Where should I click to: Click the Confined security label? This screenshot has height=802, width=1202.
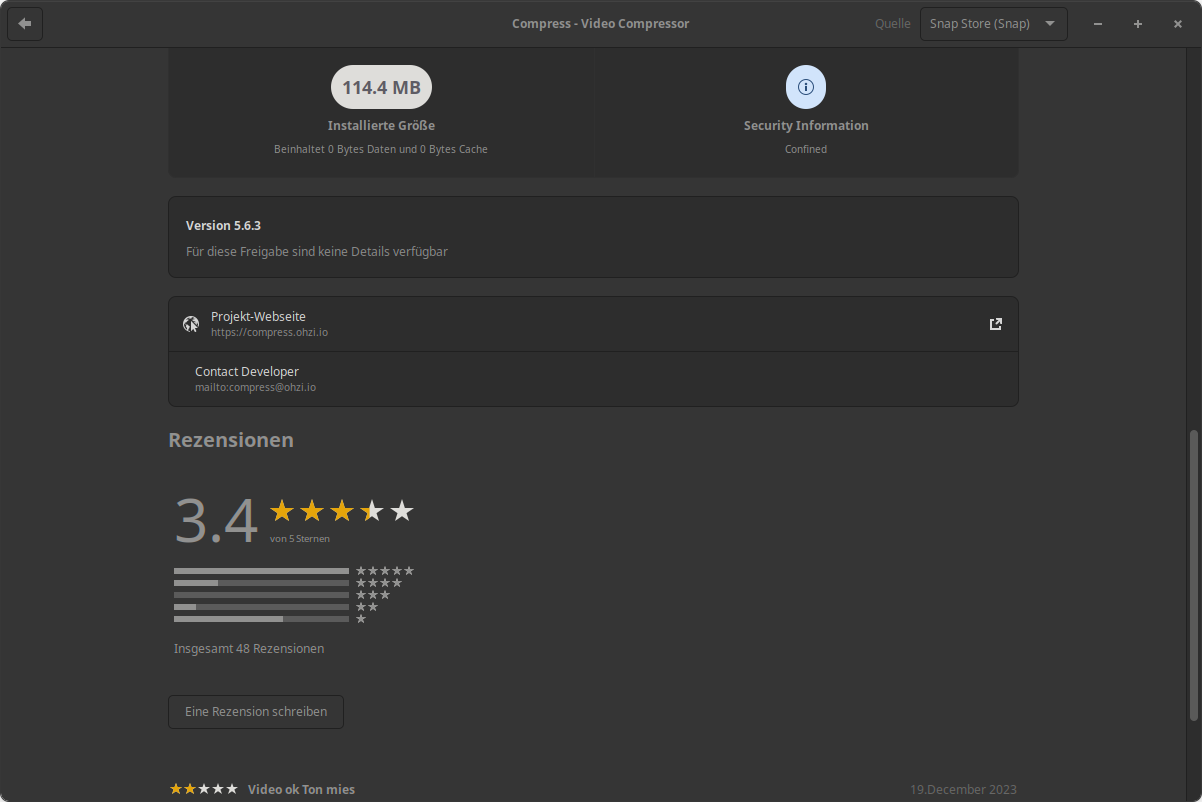(x=806, y=149)
